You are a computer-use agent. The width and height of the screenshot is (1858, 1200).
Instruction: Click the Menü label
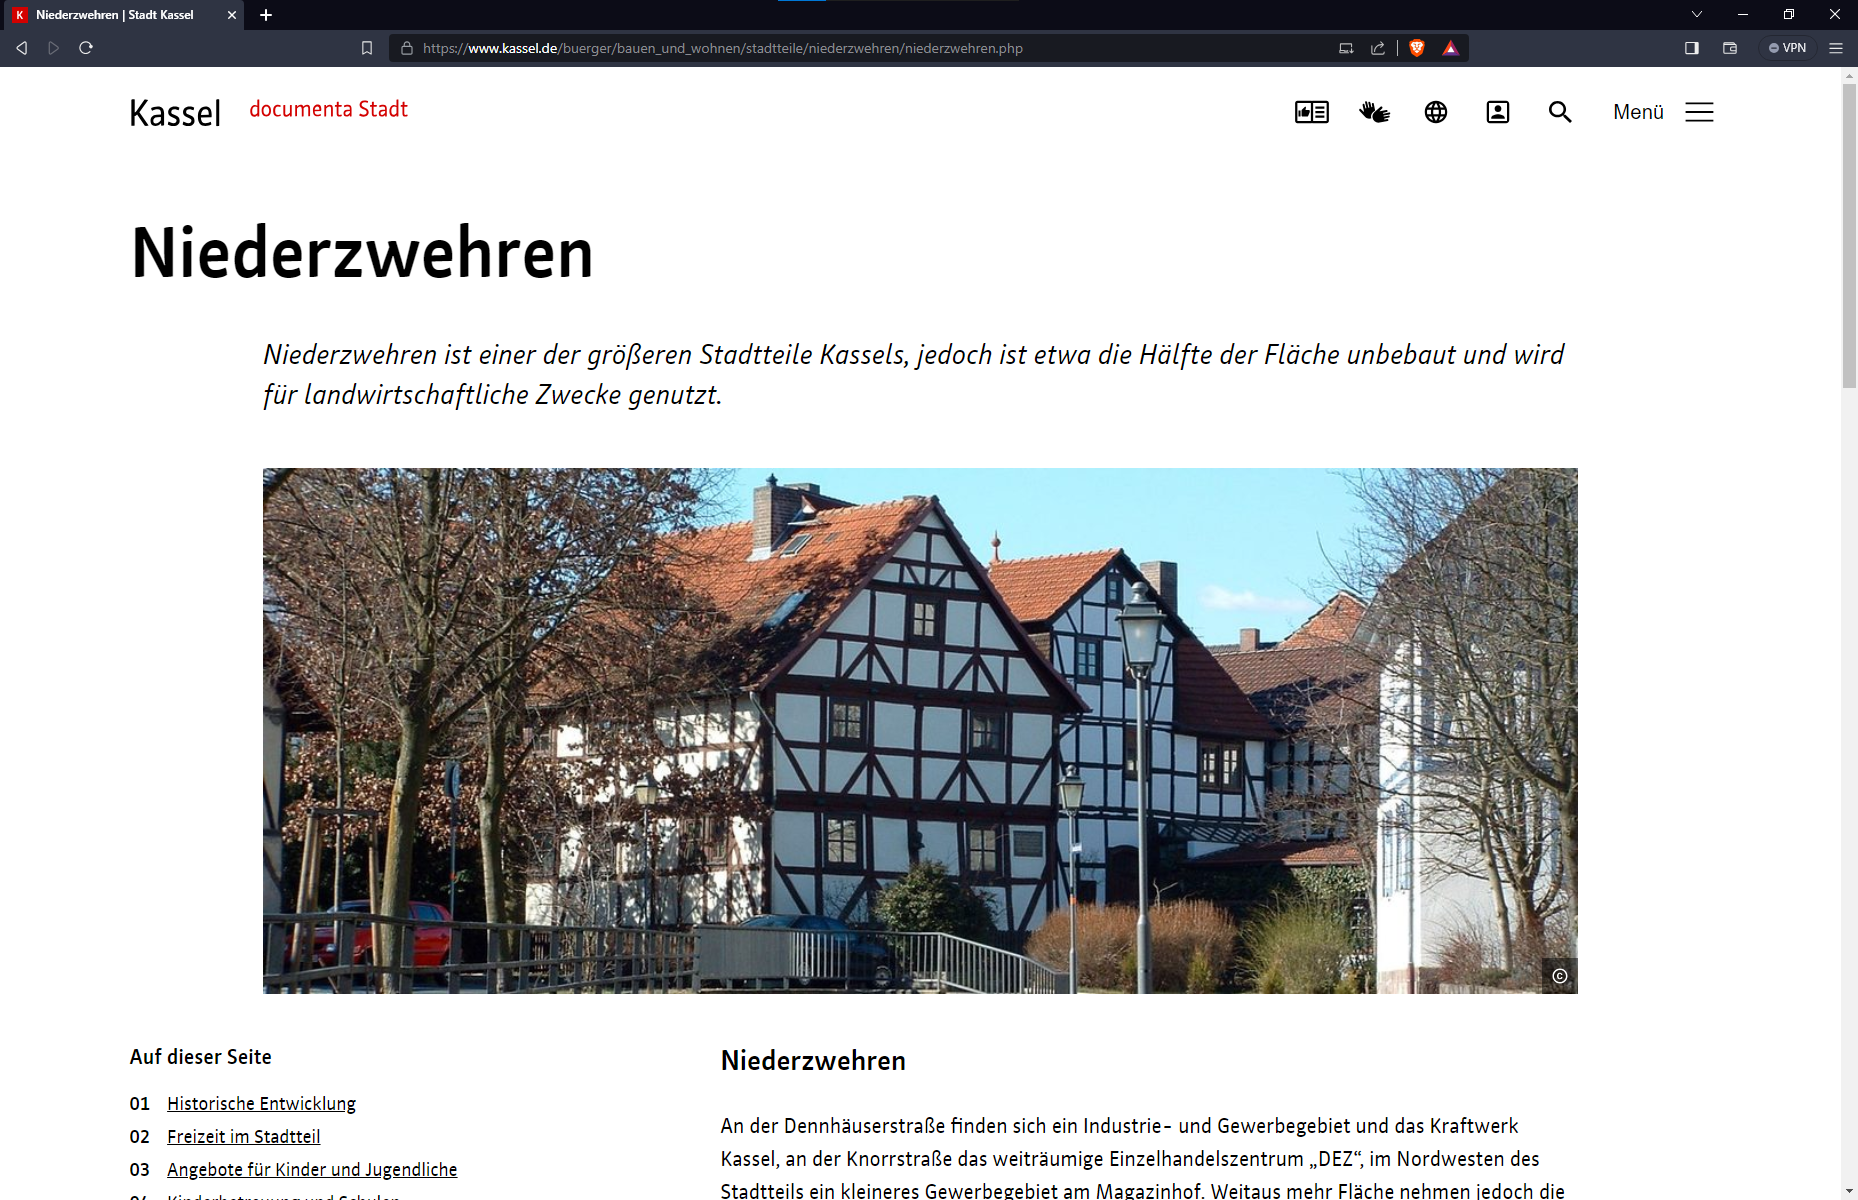point(1637,112)
